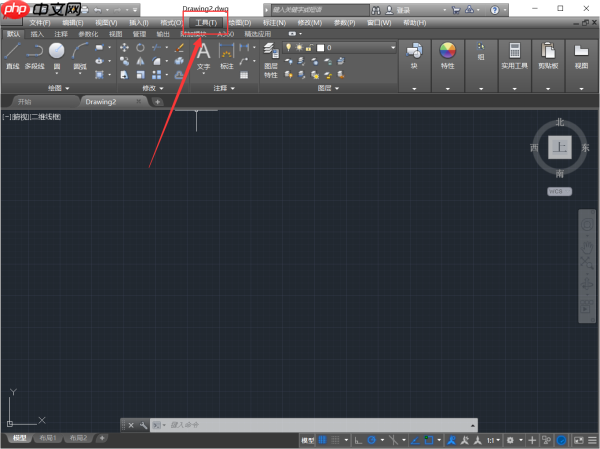Select the Line (直线) tool
This screenshot has width=600, height=449.
[x=13, y=56]
